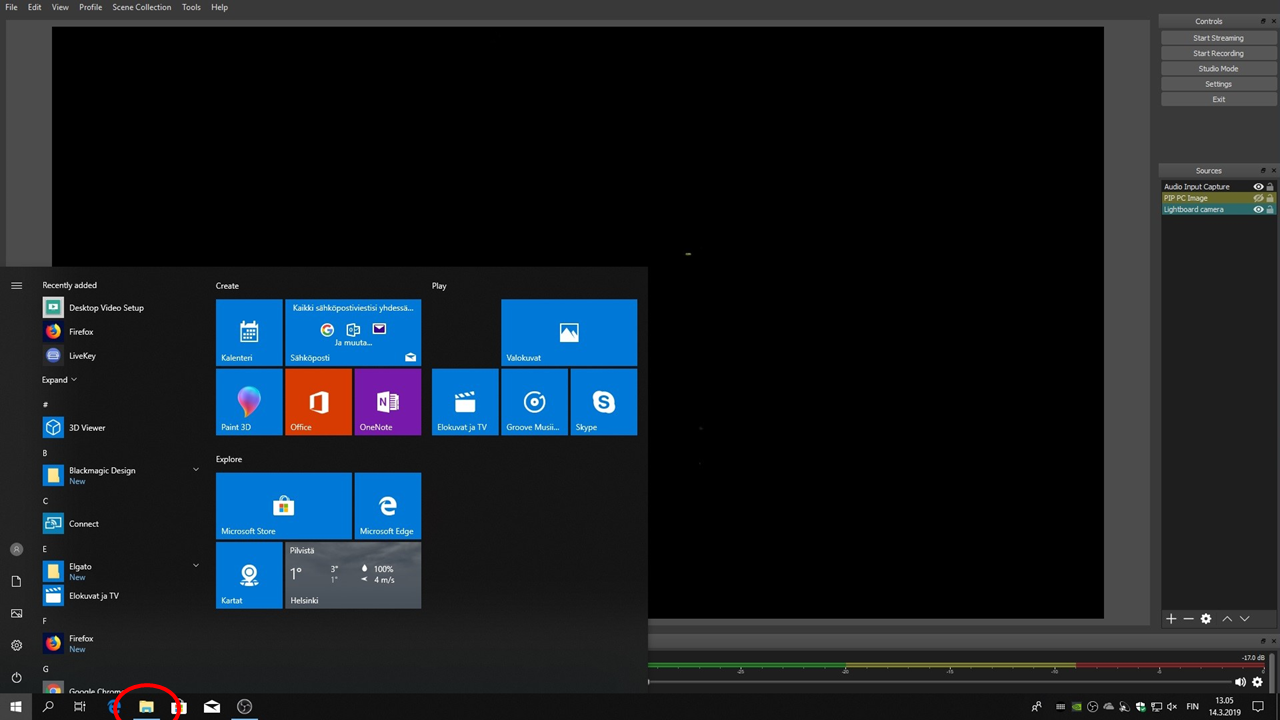Open user account icon in Start sidebar
1280x720 pixels.
click(16, 549)
